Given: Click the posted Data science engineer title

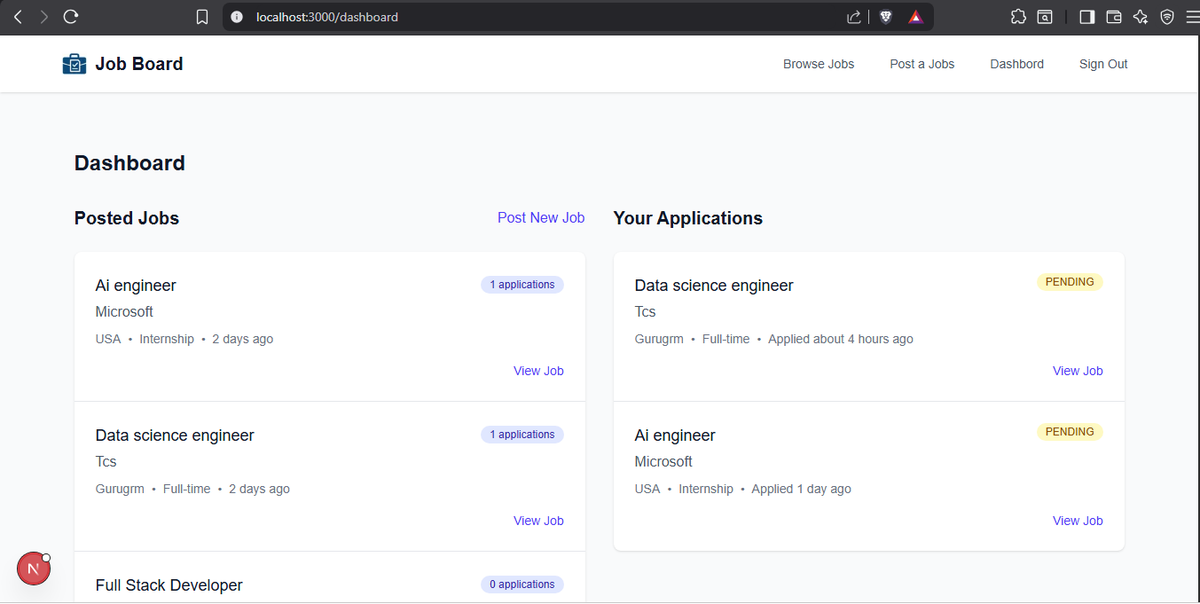Looking at the screenshot, I should [175, 436].
